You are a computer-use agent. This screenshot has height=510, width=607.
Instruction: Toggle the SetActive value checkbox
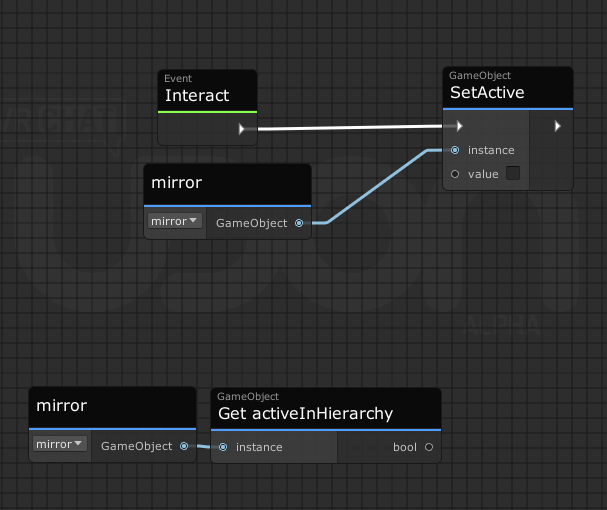click(513, 173)
